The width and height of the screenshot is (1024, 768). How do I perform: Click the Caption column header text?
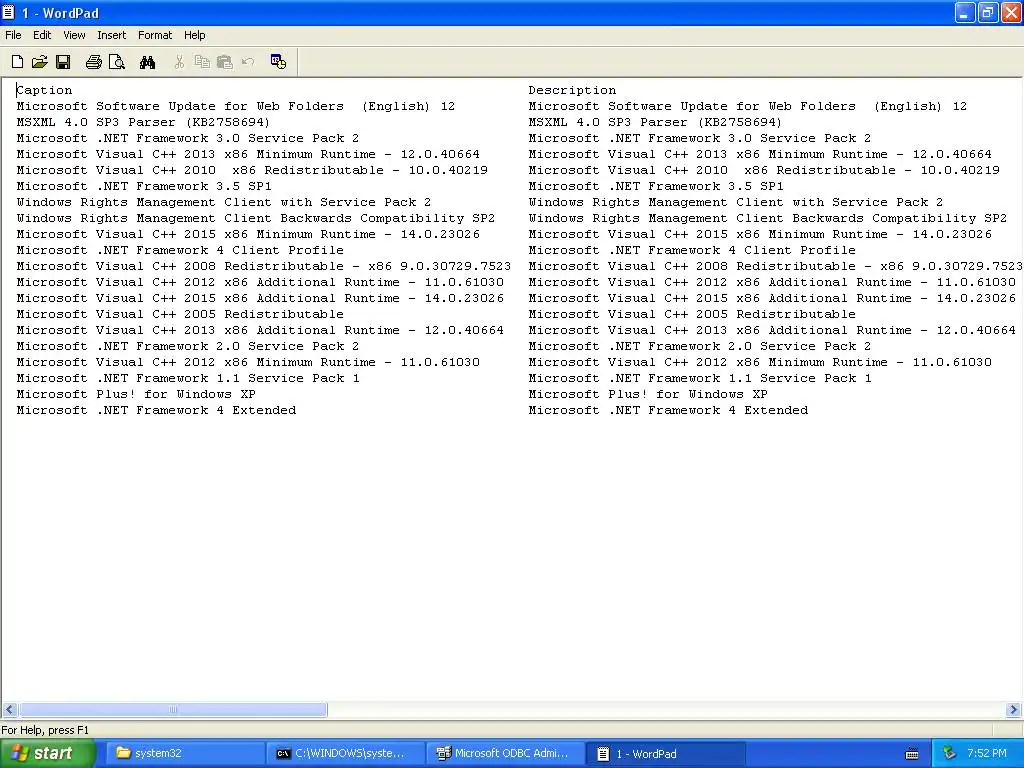click(44, 90)
